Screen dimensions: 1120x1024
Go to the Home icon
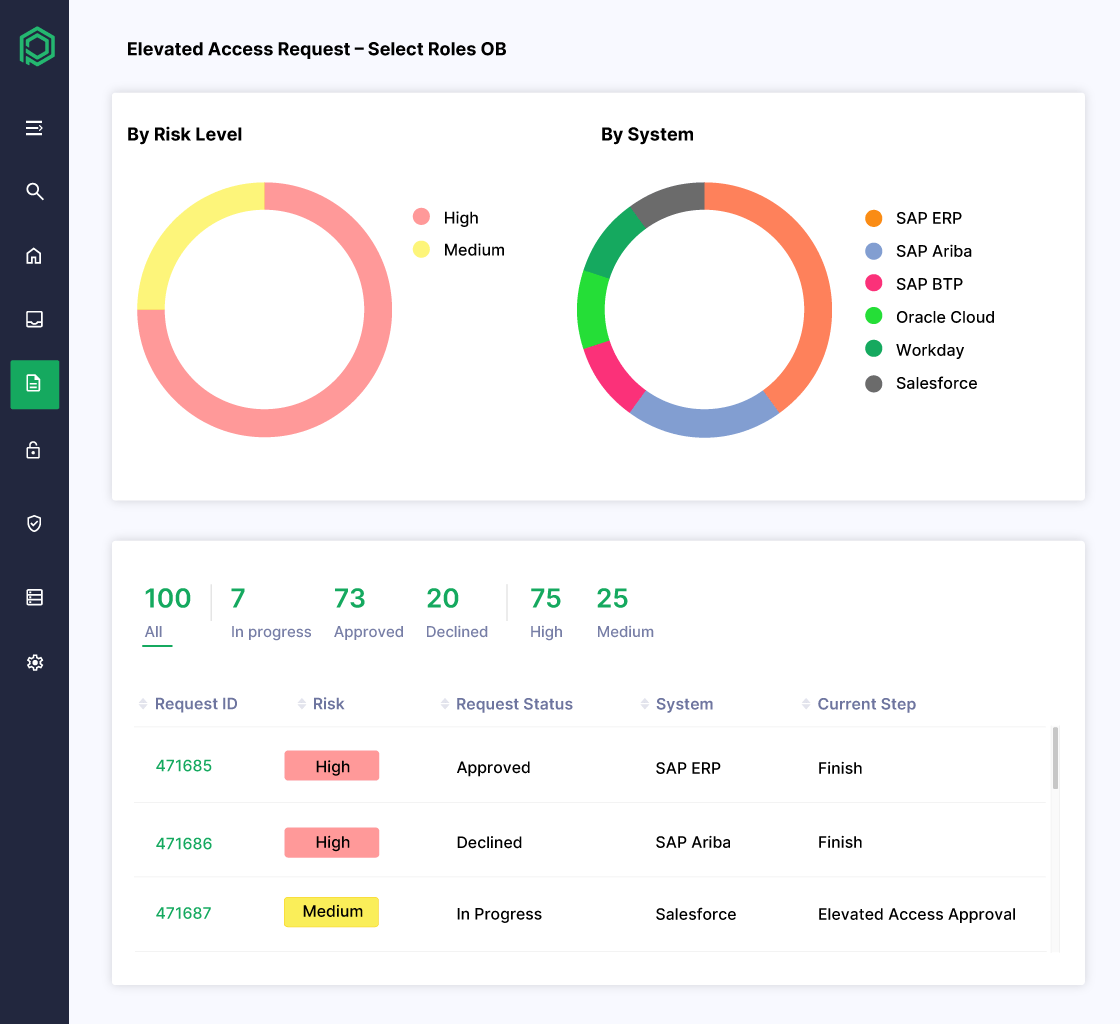[x=34, y=256]
